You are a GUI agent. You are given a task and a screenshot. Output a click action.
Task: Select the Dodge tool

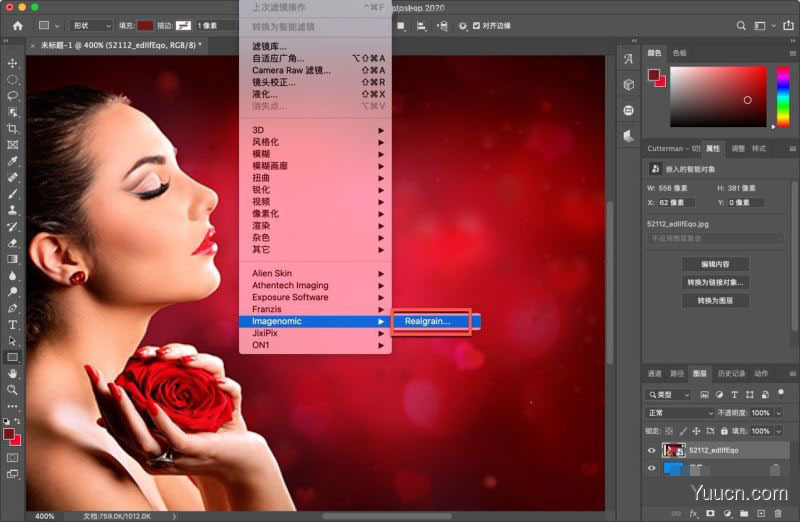pyautogui.click(x=13, y=292)
